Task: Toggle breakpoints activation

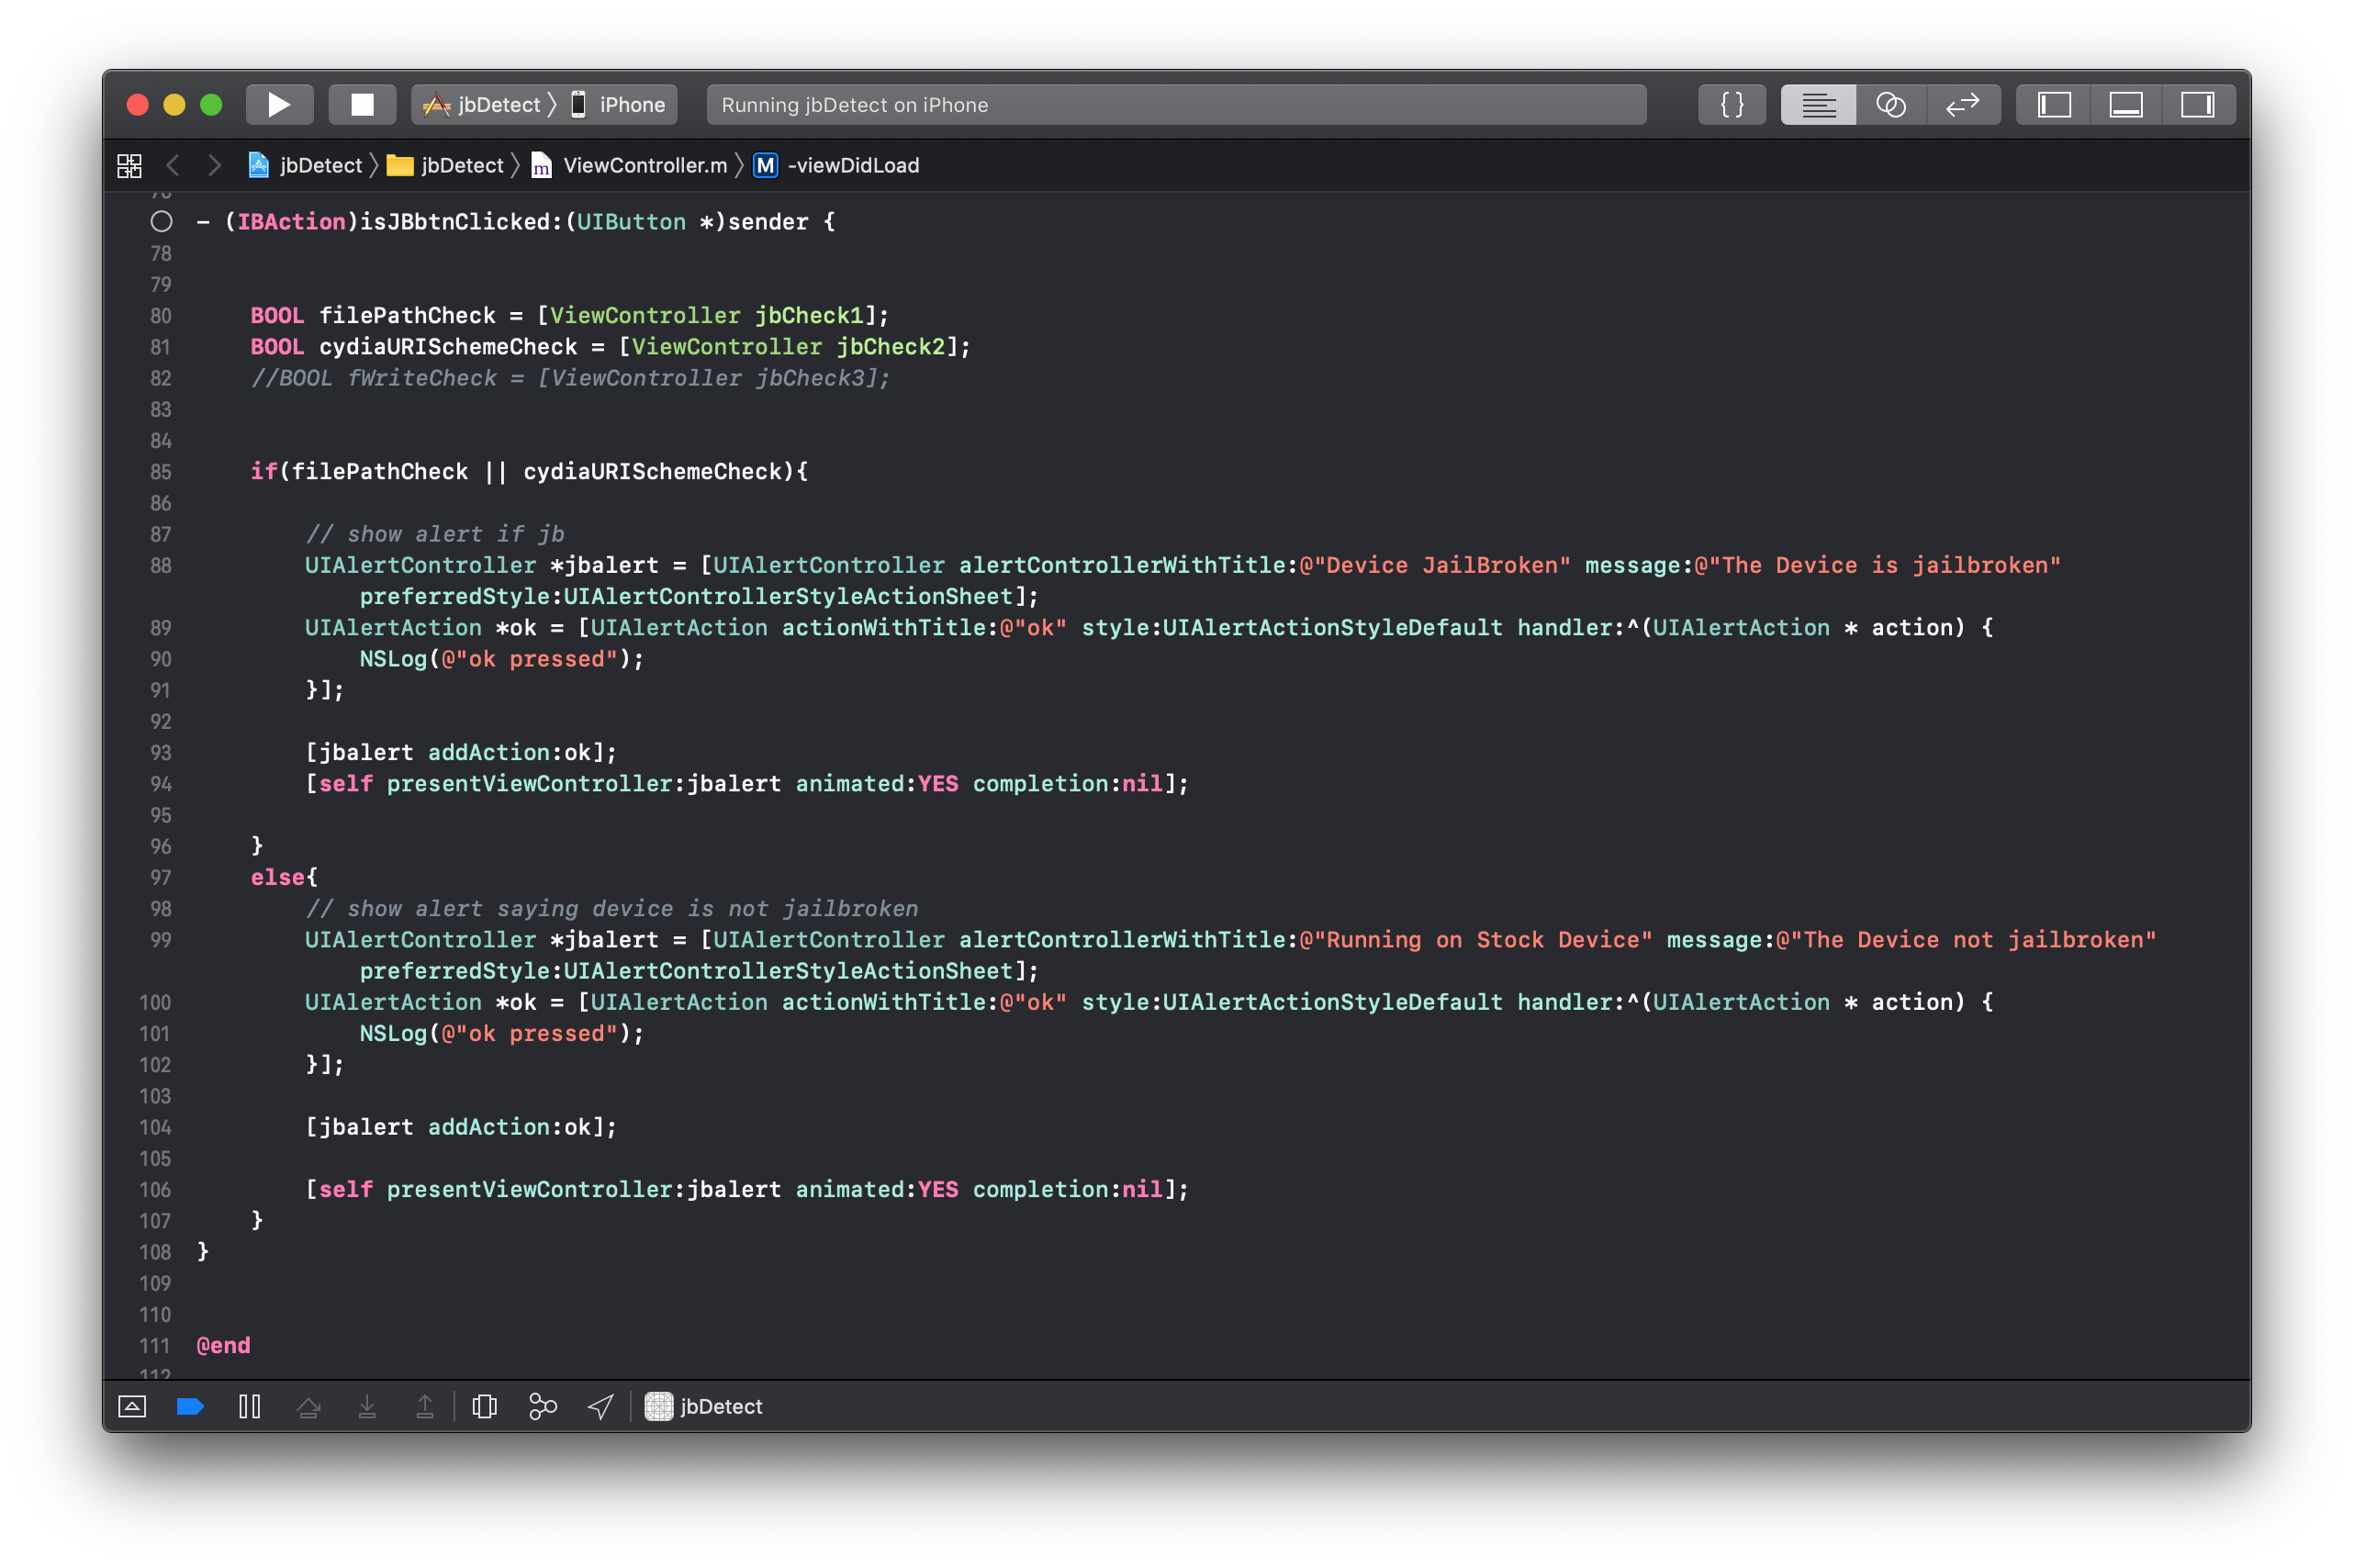Action: point(190,1407)
